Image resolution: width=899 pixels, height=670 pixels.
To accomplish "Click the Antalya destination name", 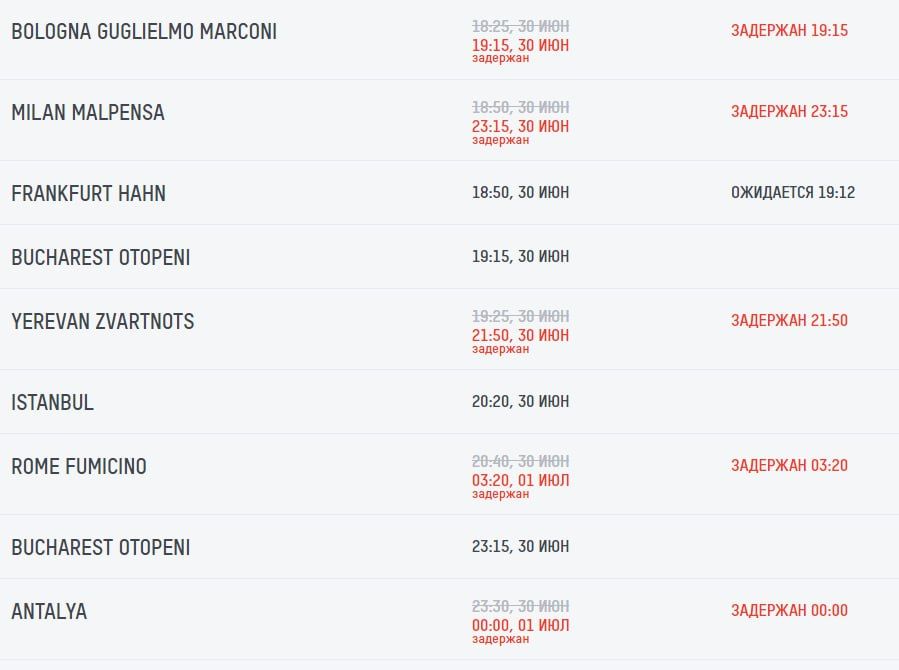I will tap(49, 612).
